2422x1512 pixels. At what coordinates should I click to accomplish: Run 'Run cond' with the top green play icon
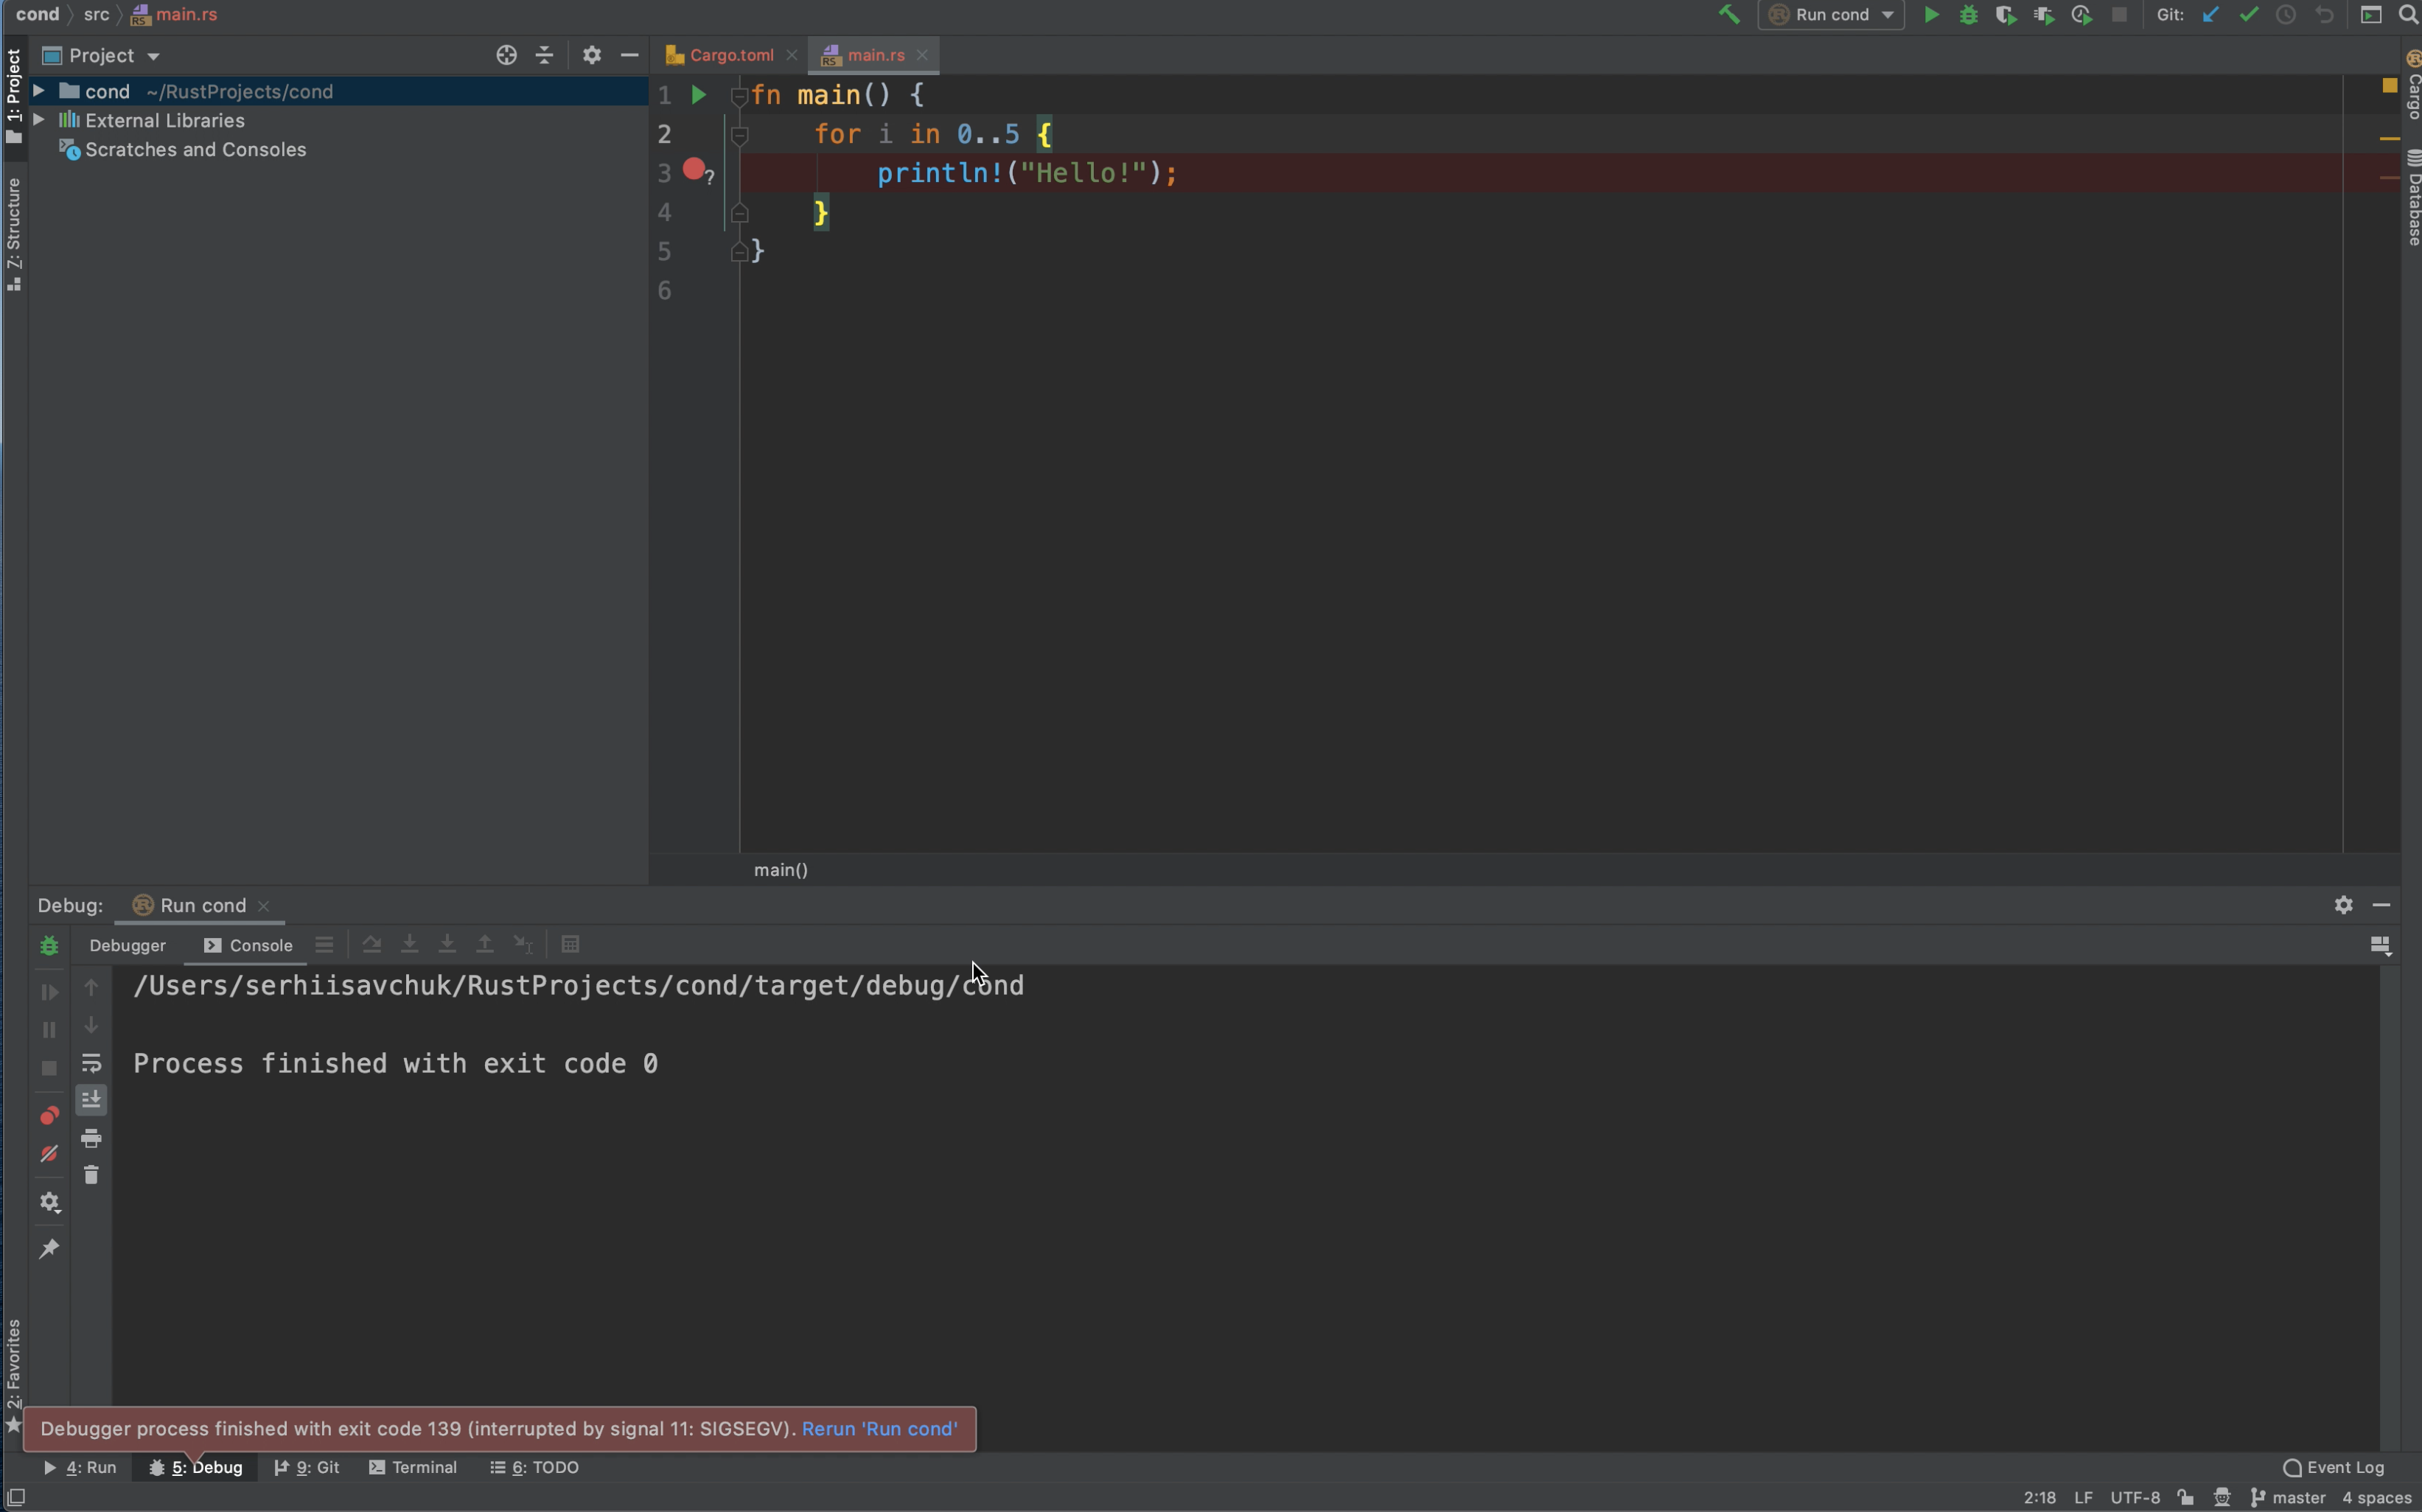click(x=1931, y=15)
